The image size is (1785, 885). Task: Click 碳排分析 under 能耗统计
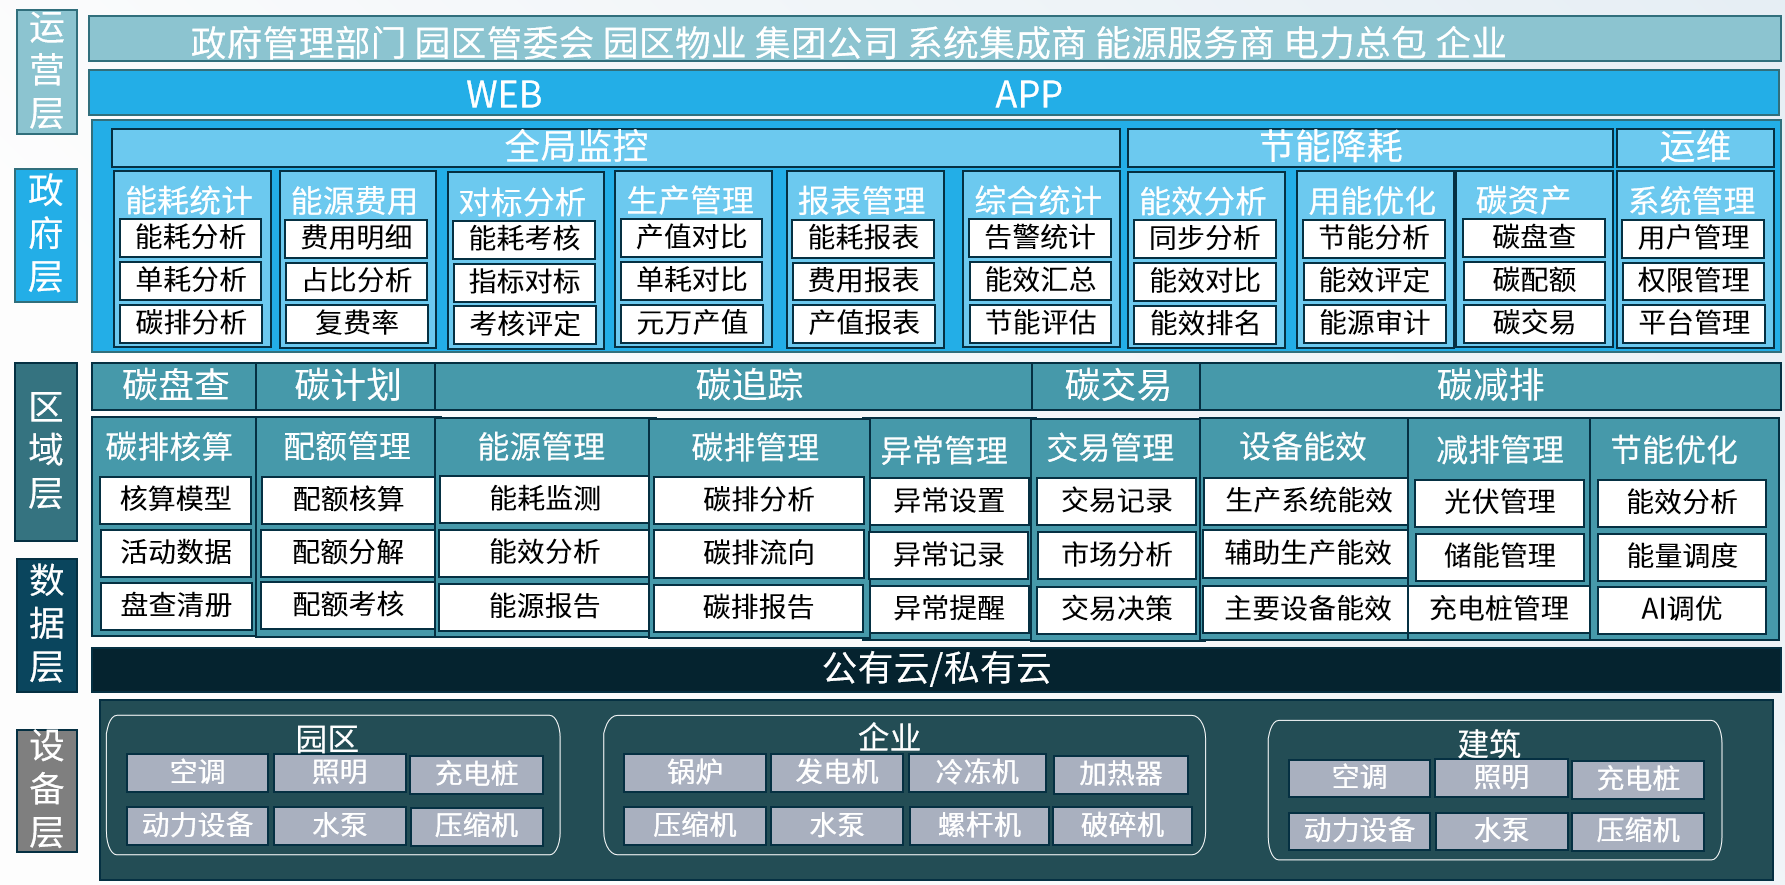click(x=190, y=323)
